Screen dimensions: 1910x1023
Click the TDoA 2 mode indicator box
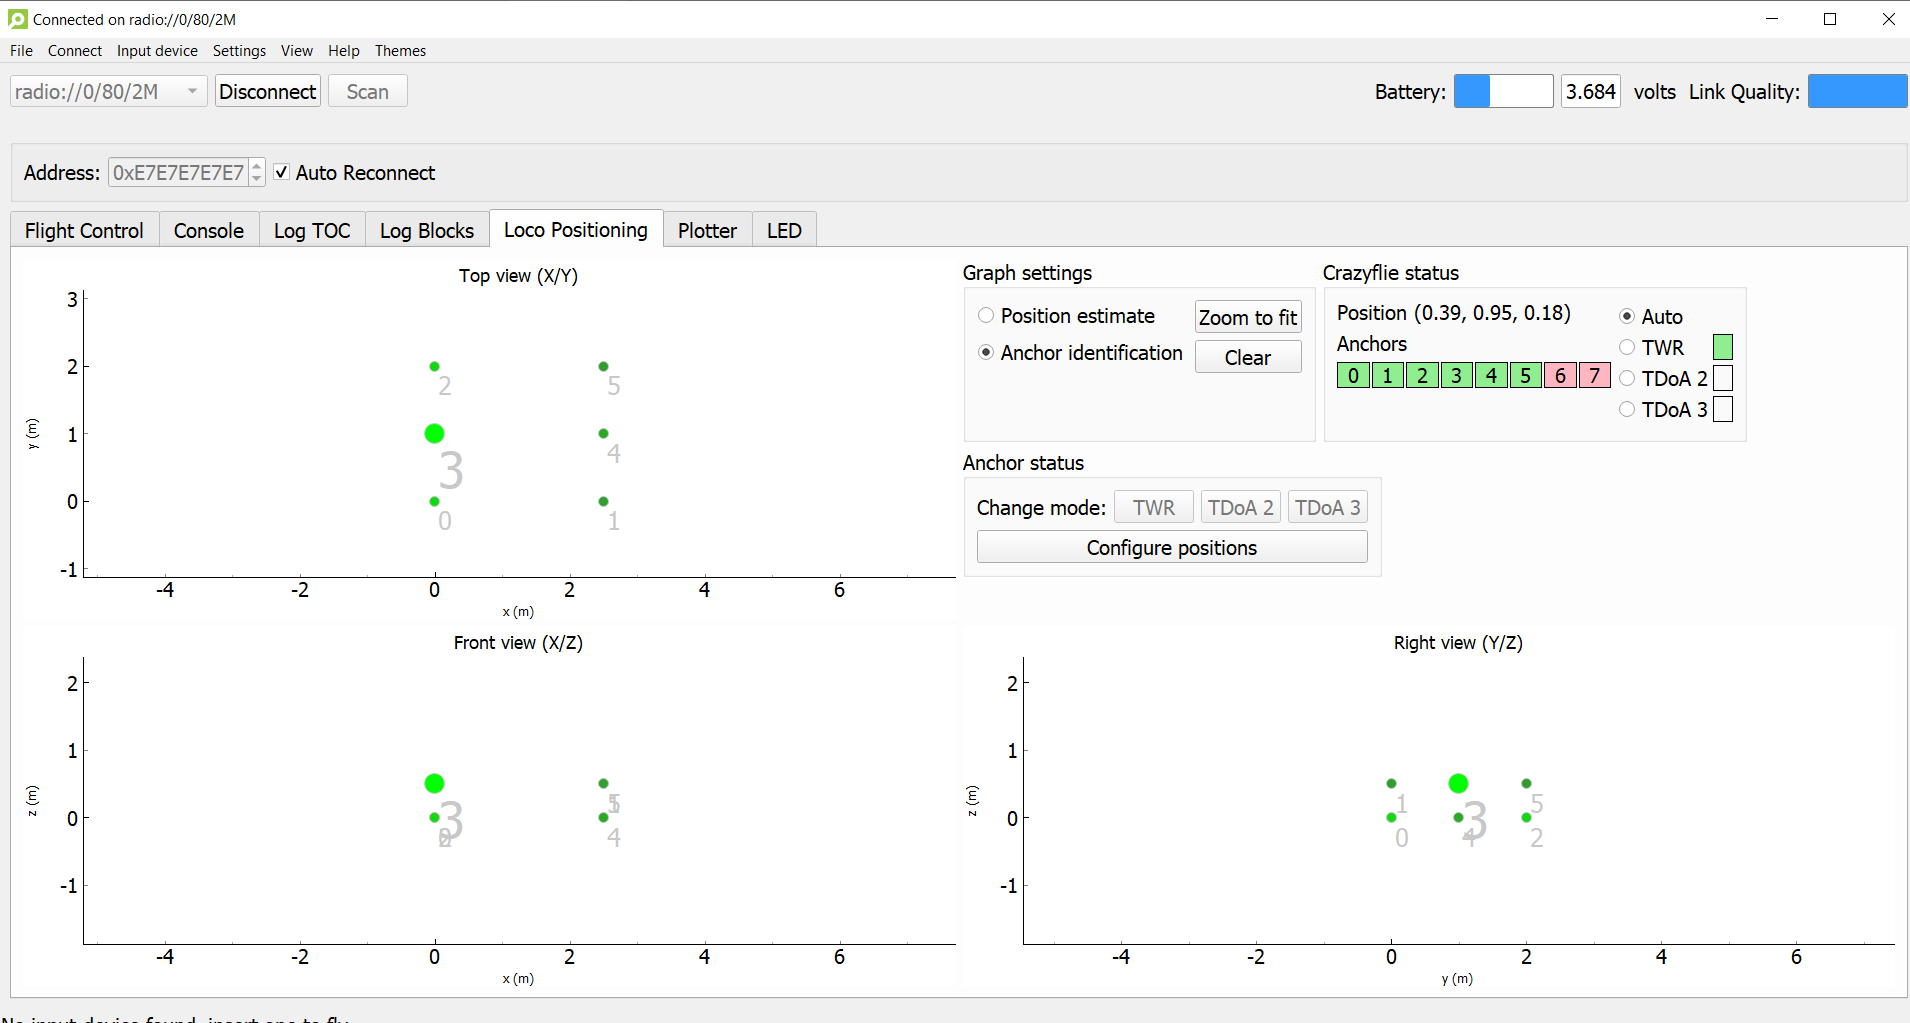pos(1722,378)
